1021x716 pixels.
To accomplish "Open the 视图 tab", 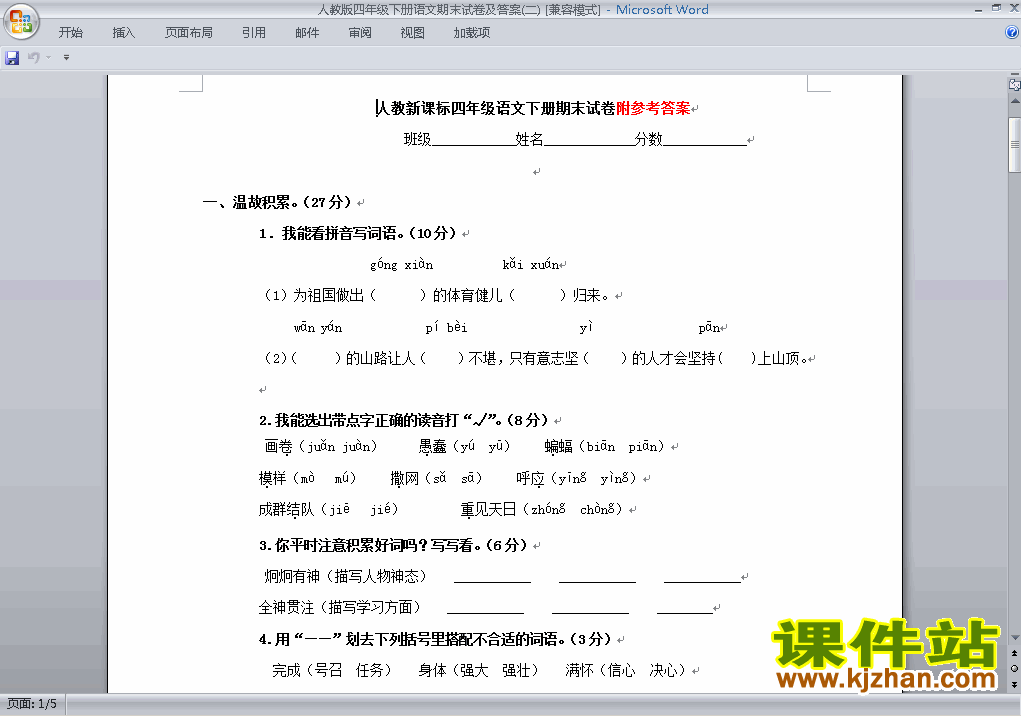I will pos(413,33).
